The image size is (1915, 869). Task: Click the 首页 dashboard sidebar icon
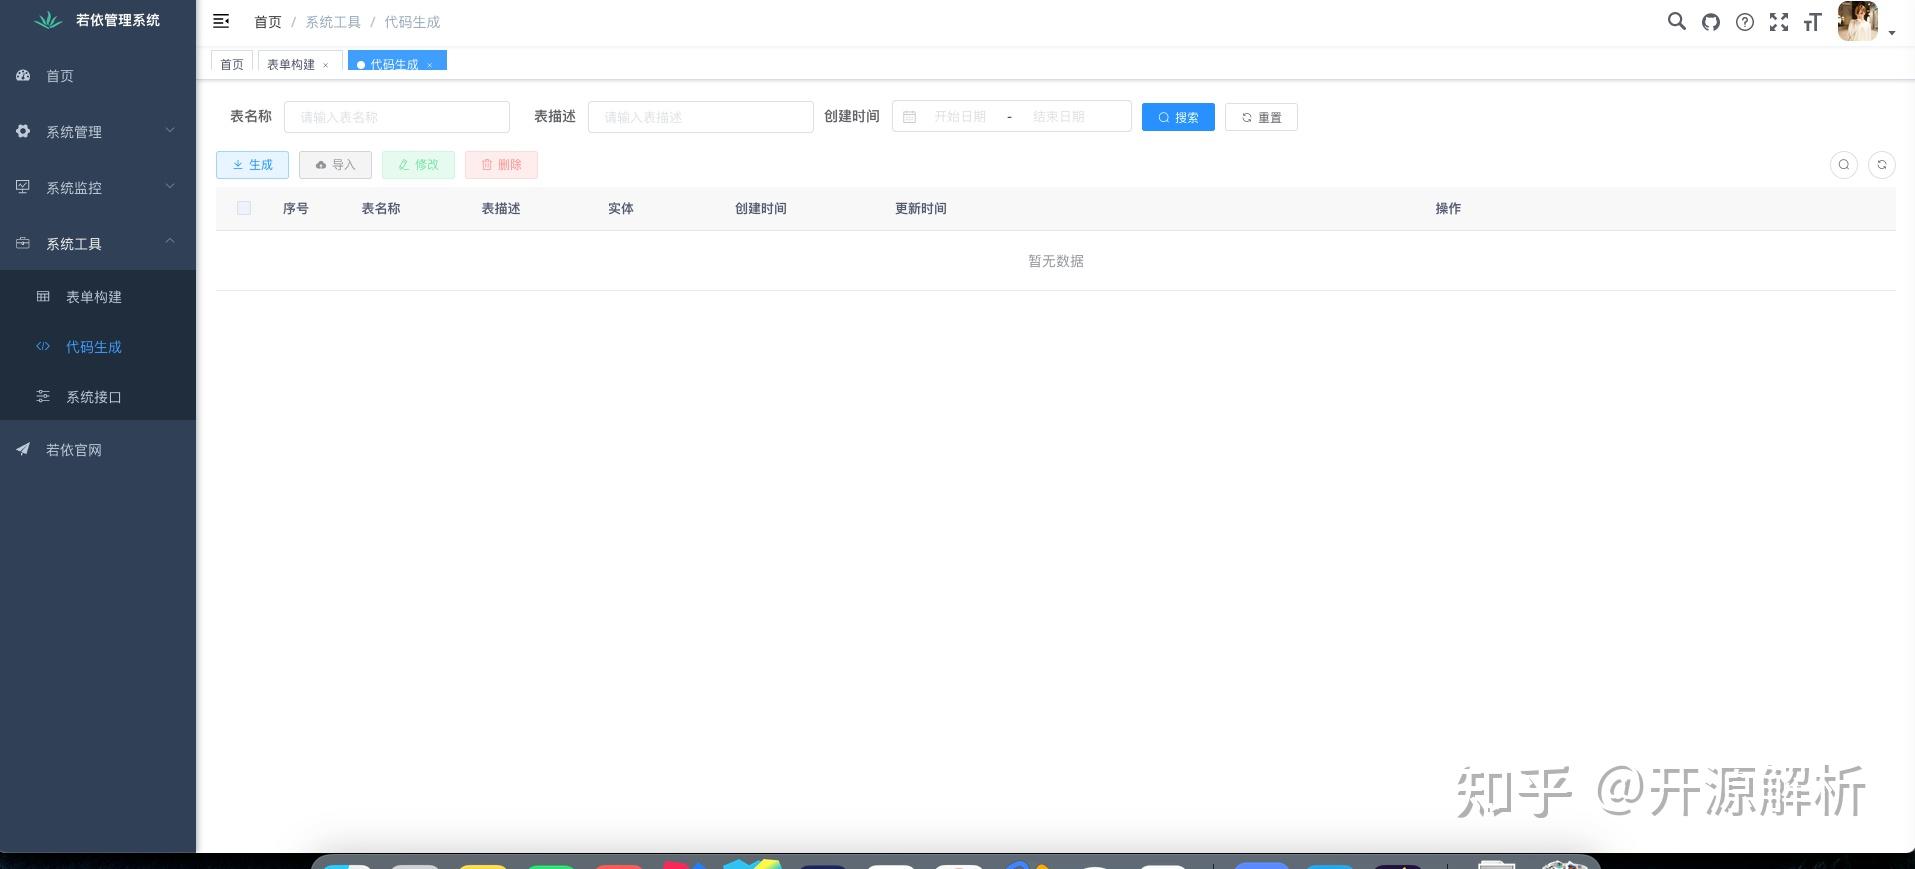click(x=23, y=75)
